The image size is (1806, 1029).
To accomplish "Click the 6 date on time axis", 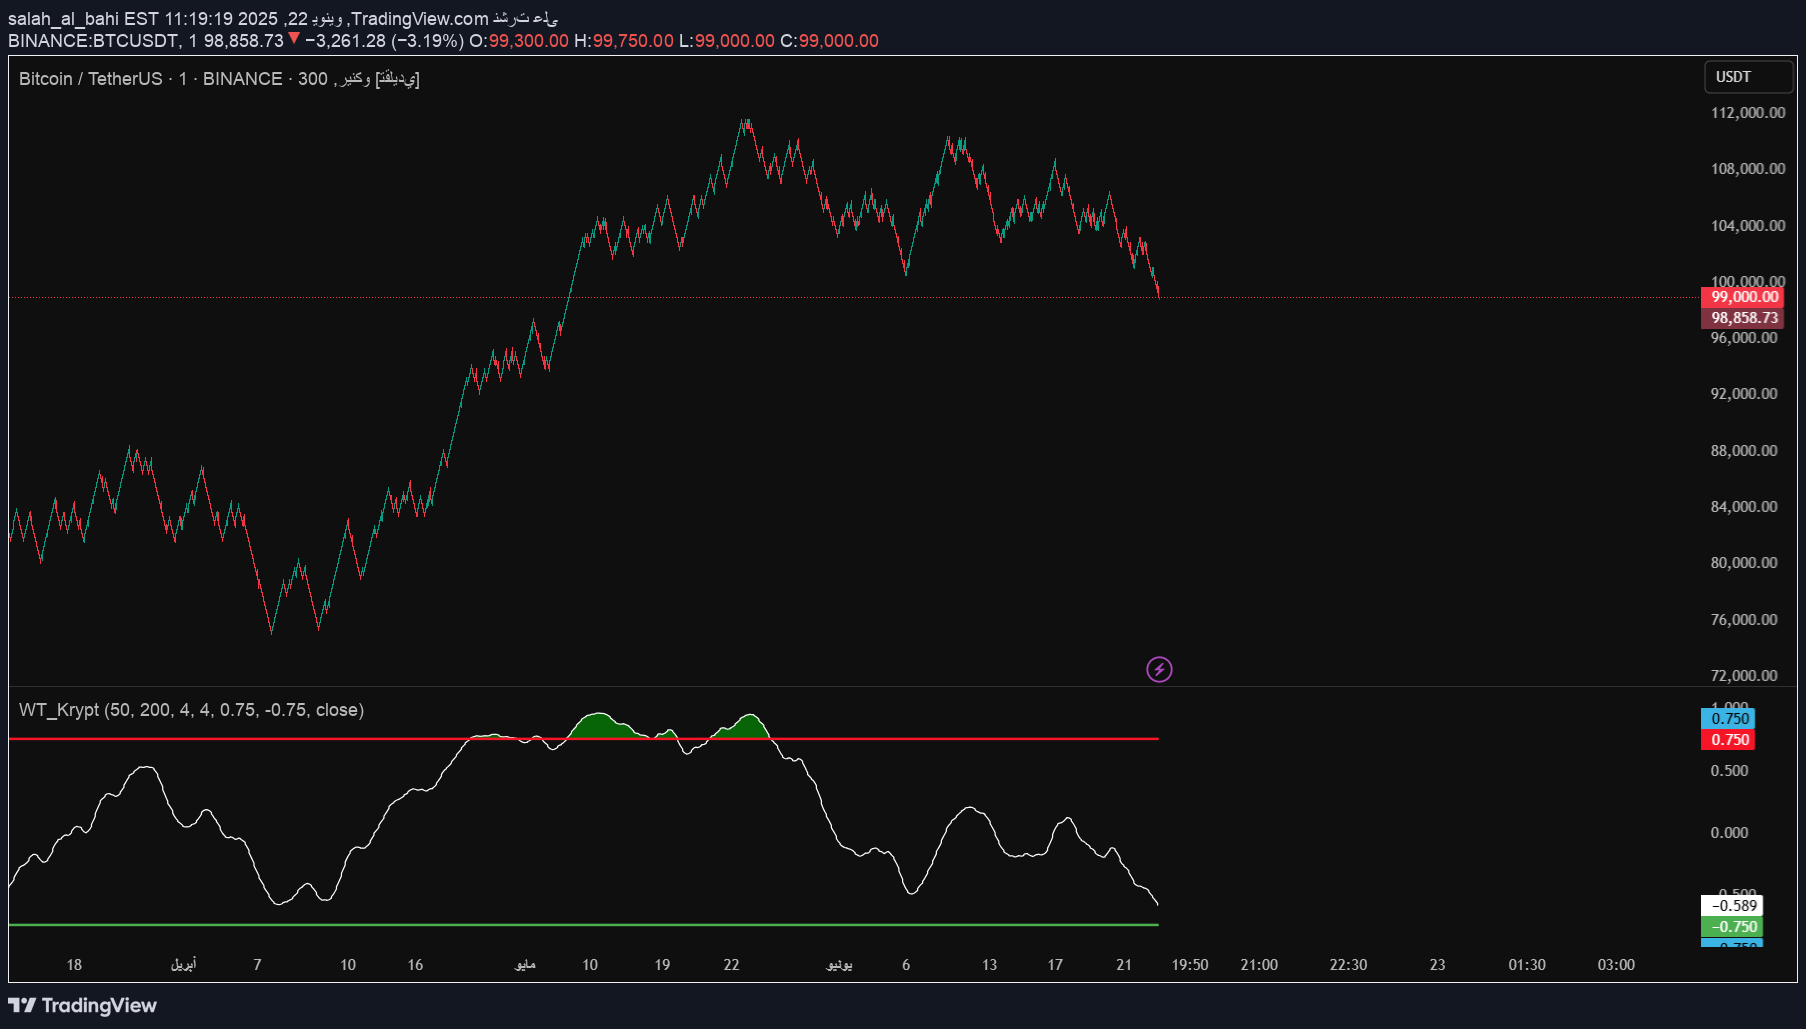I will pos(906,965).
